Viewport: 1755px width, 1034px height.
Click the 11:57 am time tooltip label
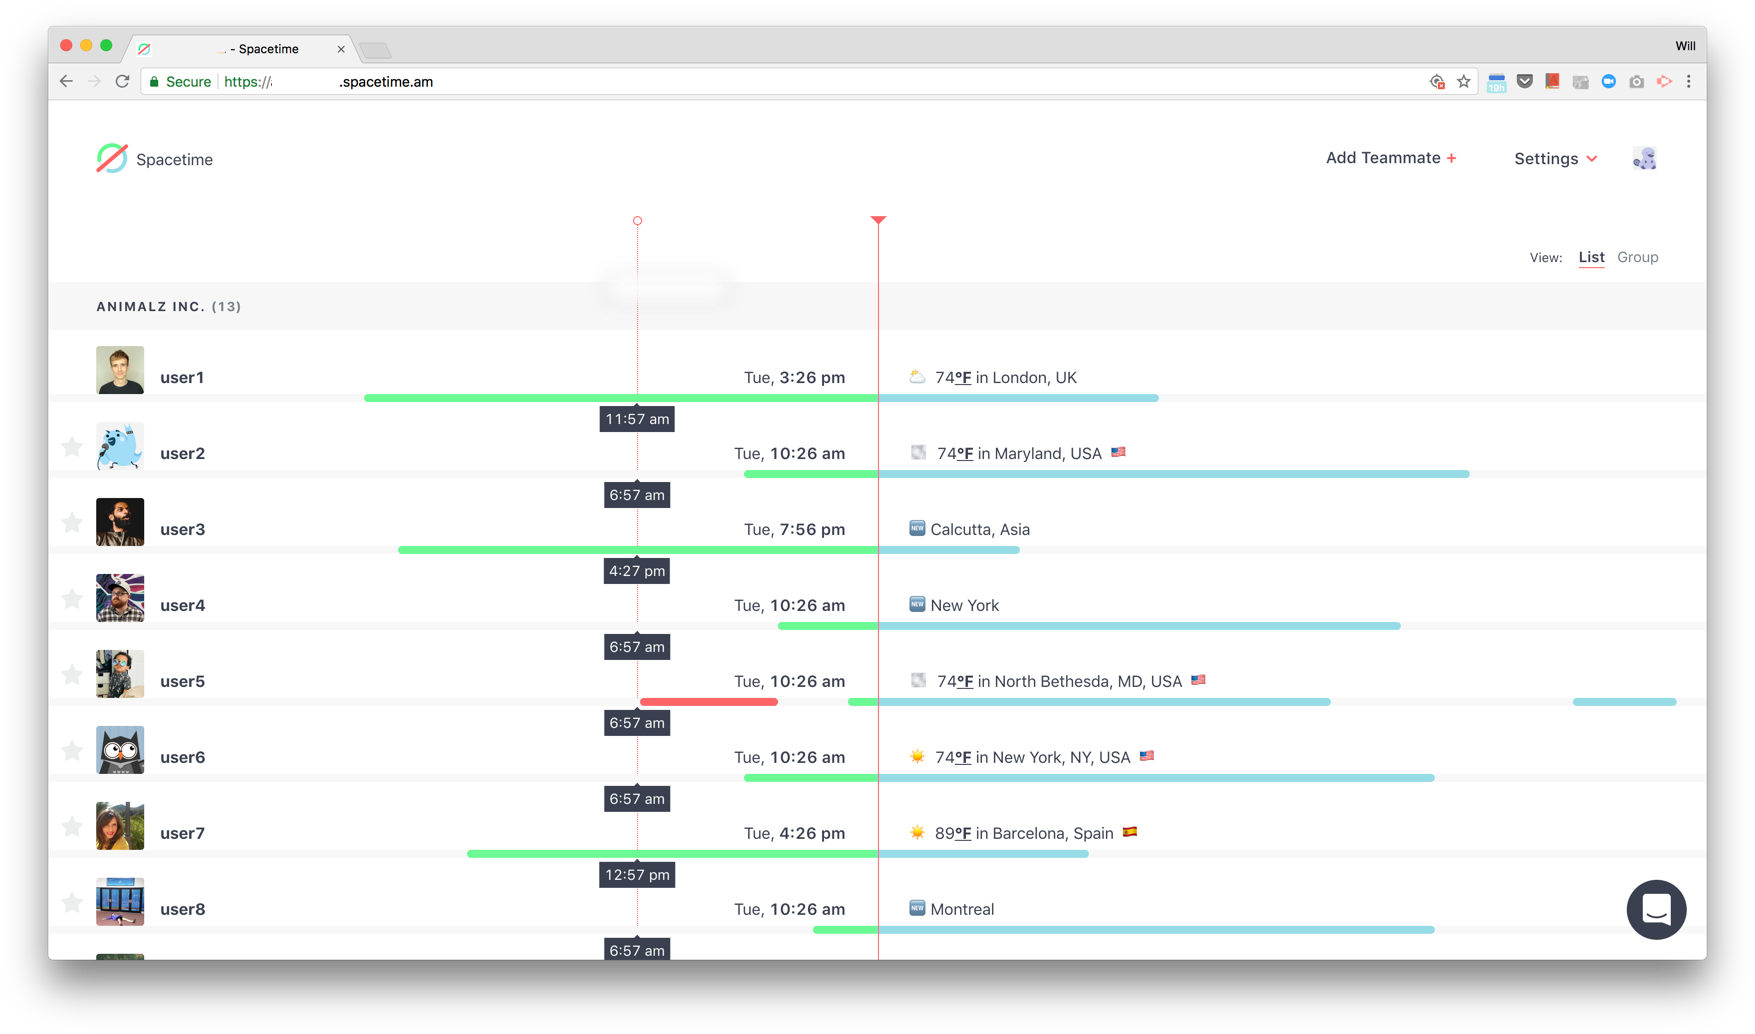[x=637, y=419]
